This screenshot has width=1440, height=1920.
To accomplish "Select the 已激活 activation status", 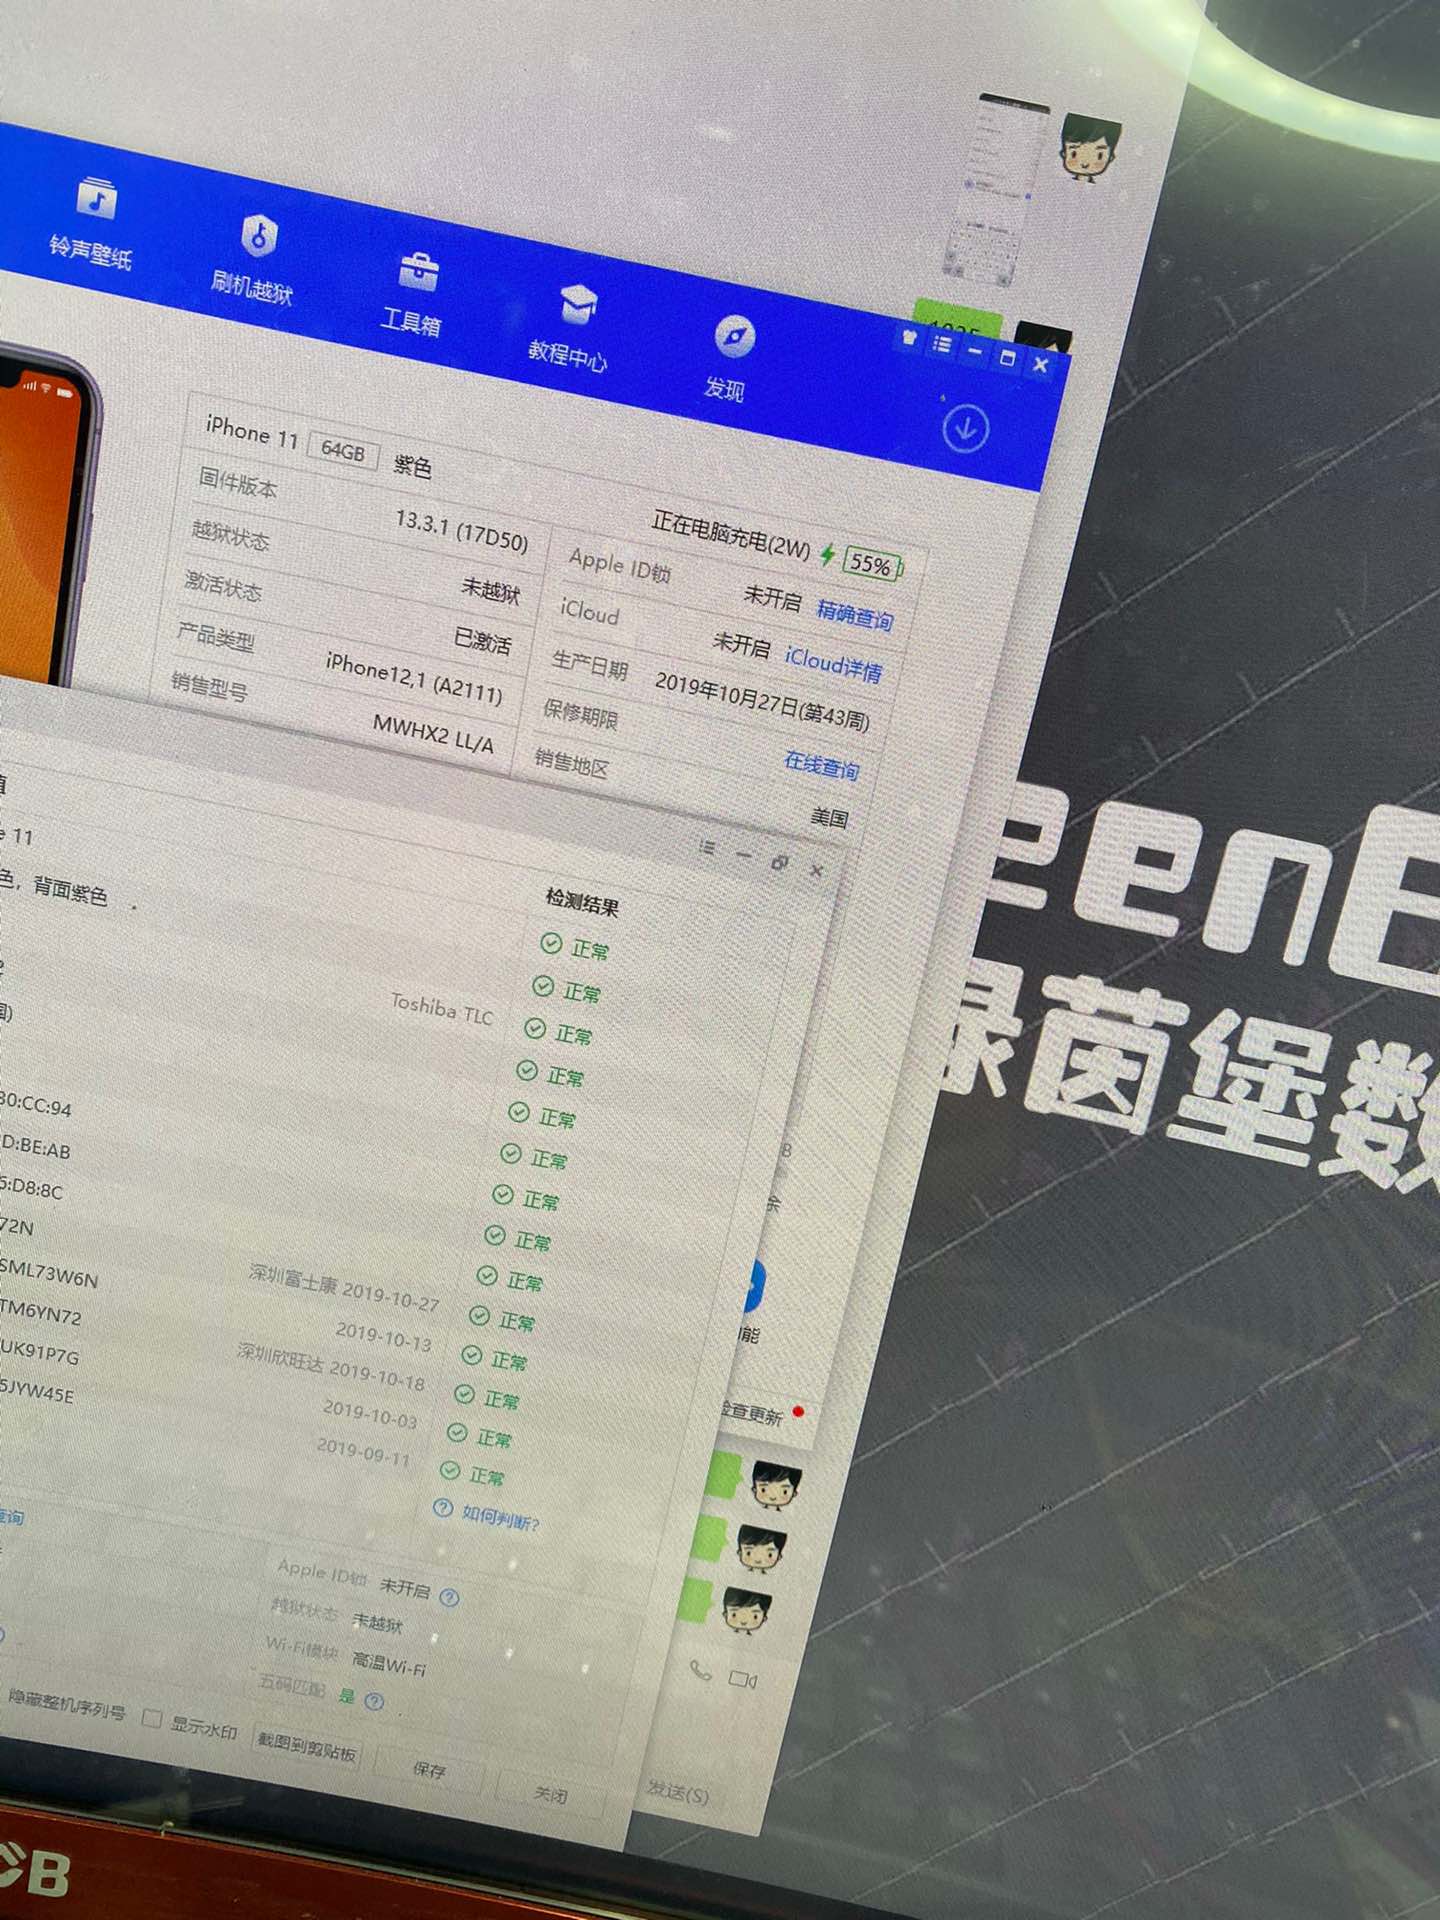I will 482,642.
